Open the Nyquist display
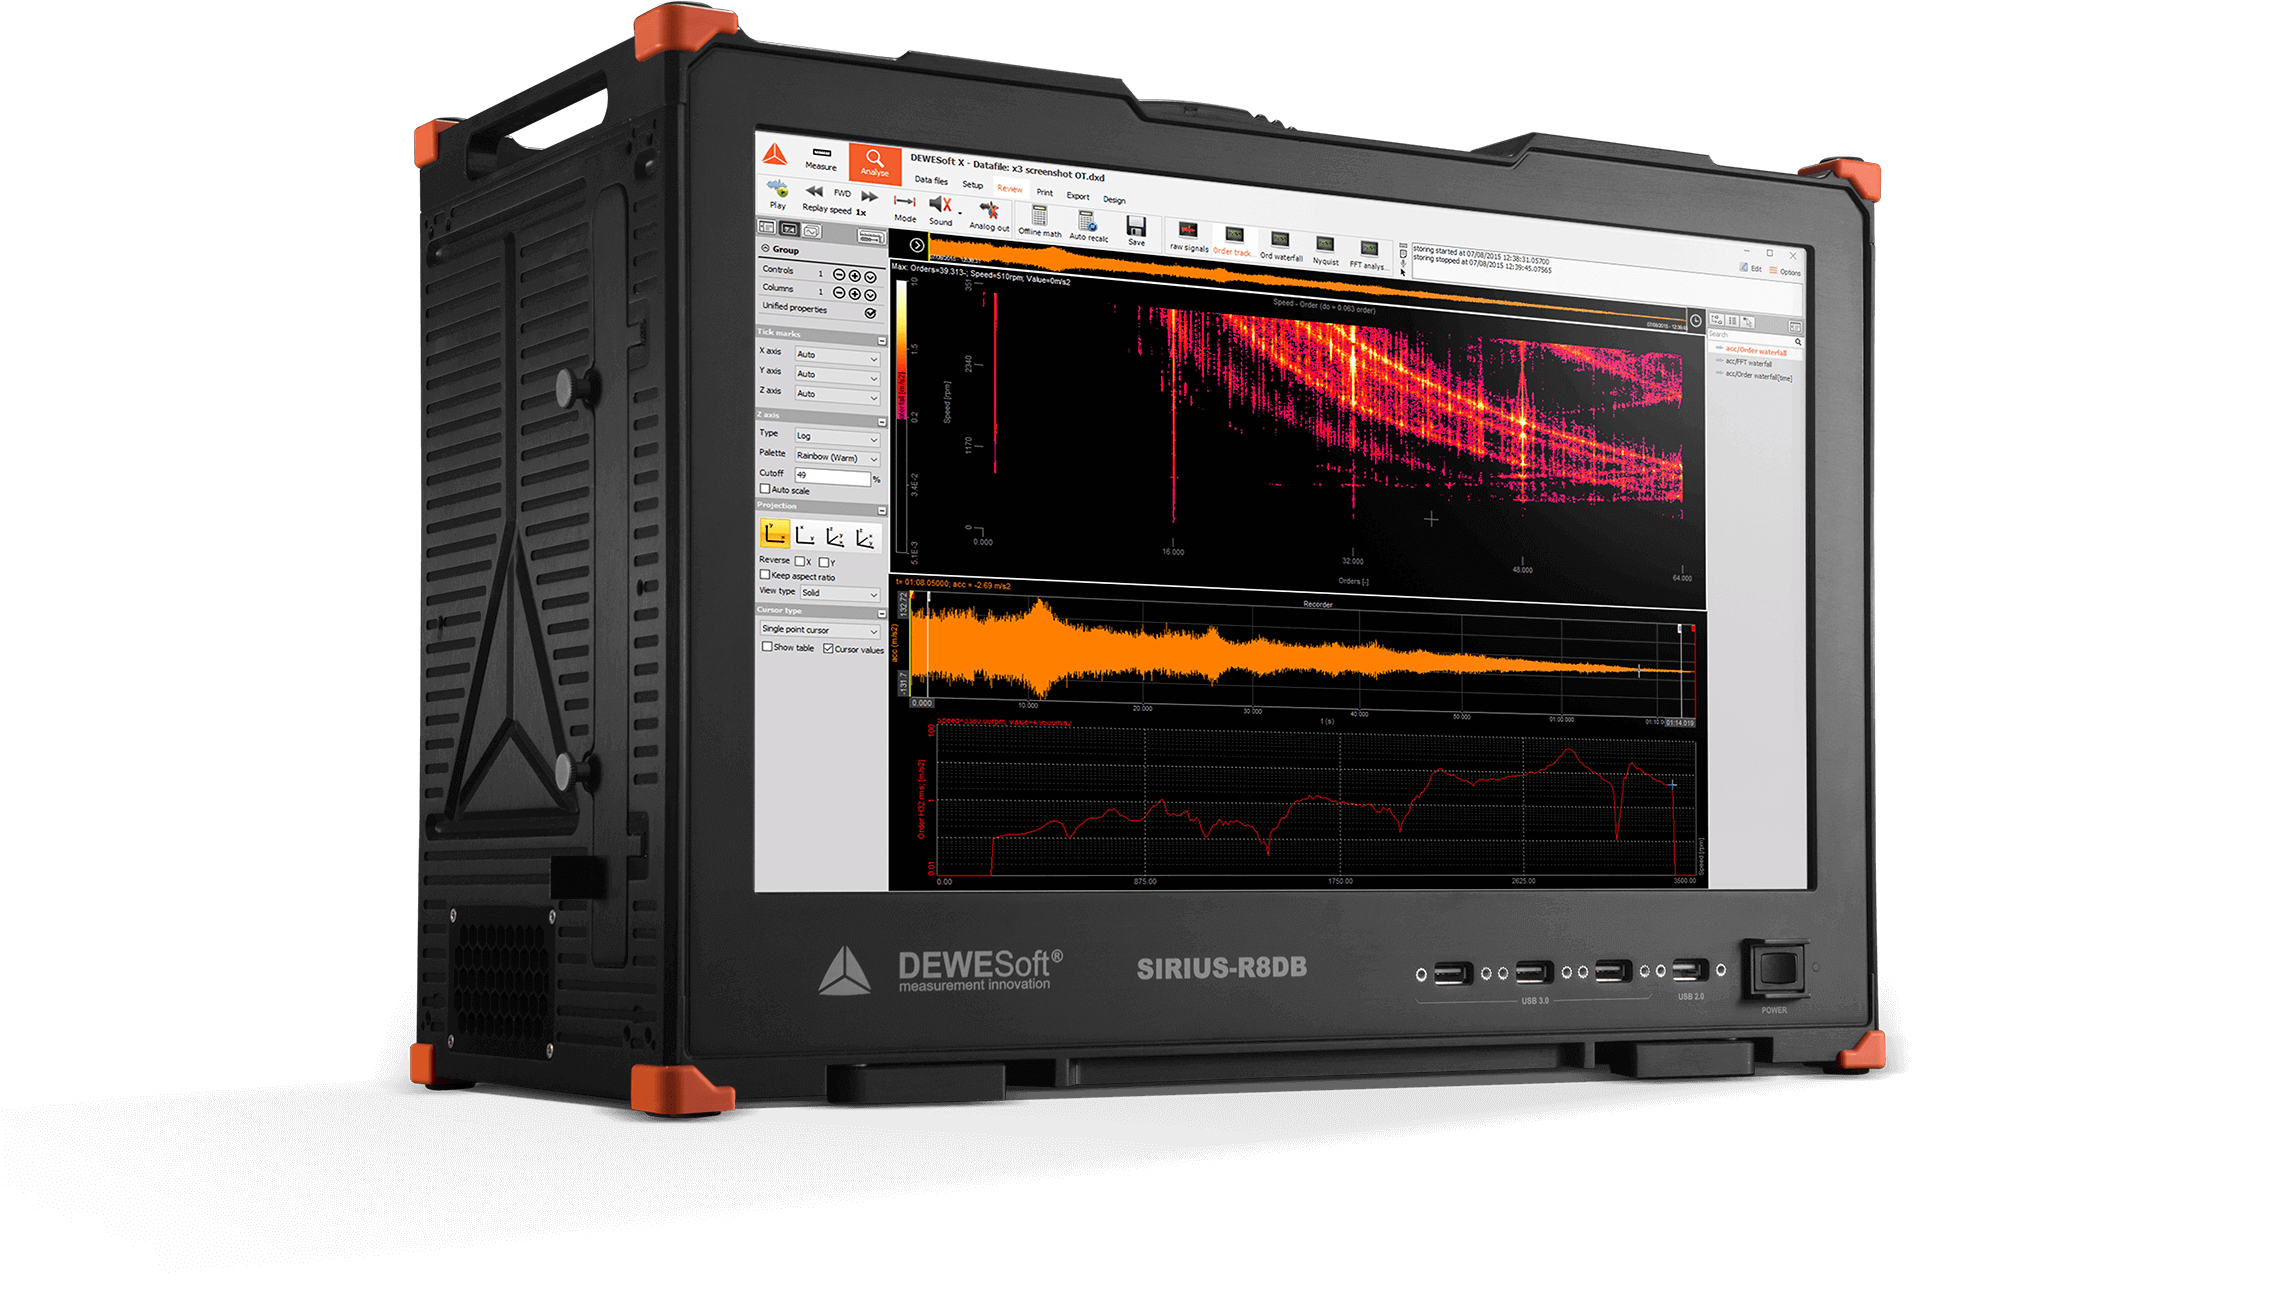Image resolution: width=2280 pixels, height=1303 pixels. (1325, 250)
